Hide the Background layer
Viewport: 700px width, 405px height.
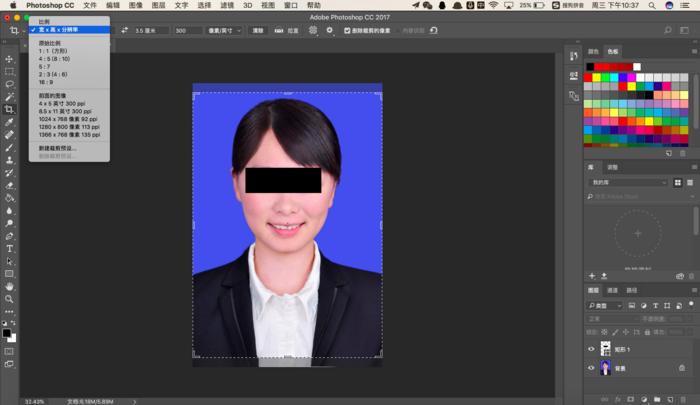click(591, 368)
